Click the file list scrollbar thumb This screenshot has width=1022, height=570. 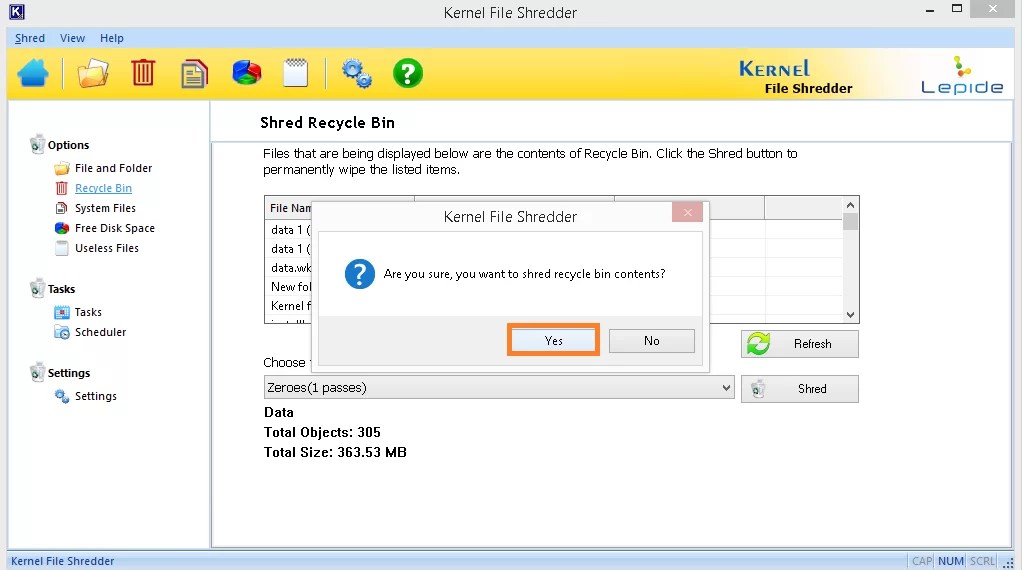click(x=850, y=222)
